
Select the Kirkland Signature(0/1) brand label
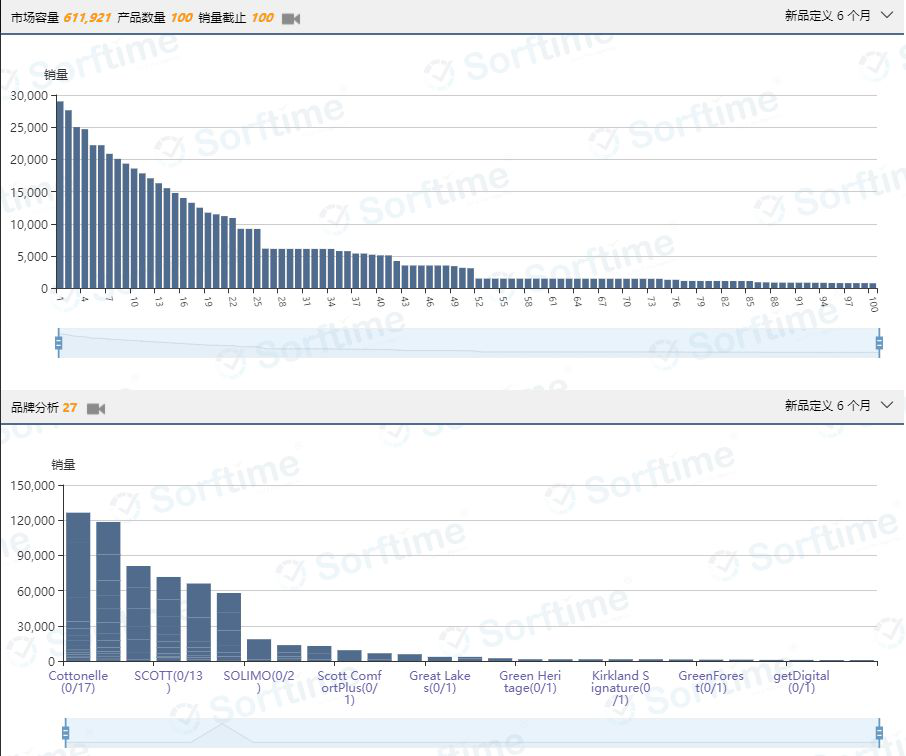click(620, 687)
